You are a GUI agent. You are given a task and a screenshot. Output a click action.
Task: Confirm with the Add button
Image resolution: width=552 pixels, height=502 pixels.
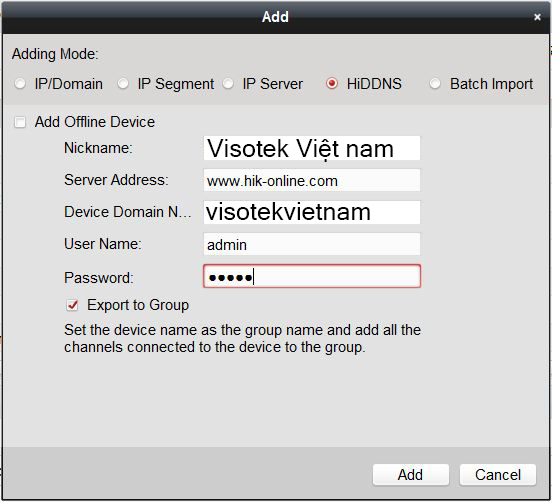[411, 475]
